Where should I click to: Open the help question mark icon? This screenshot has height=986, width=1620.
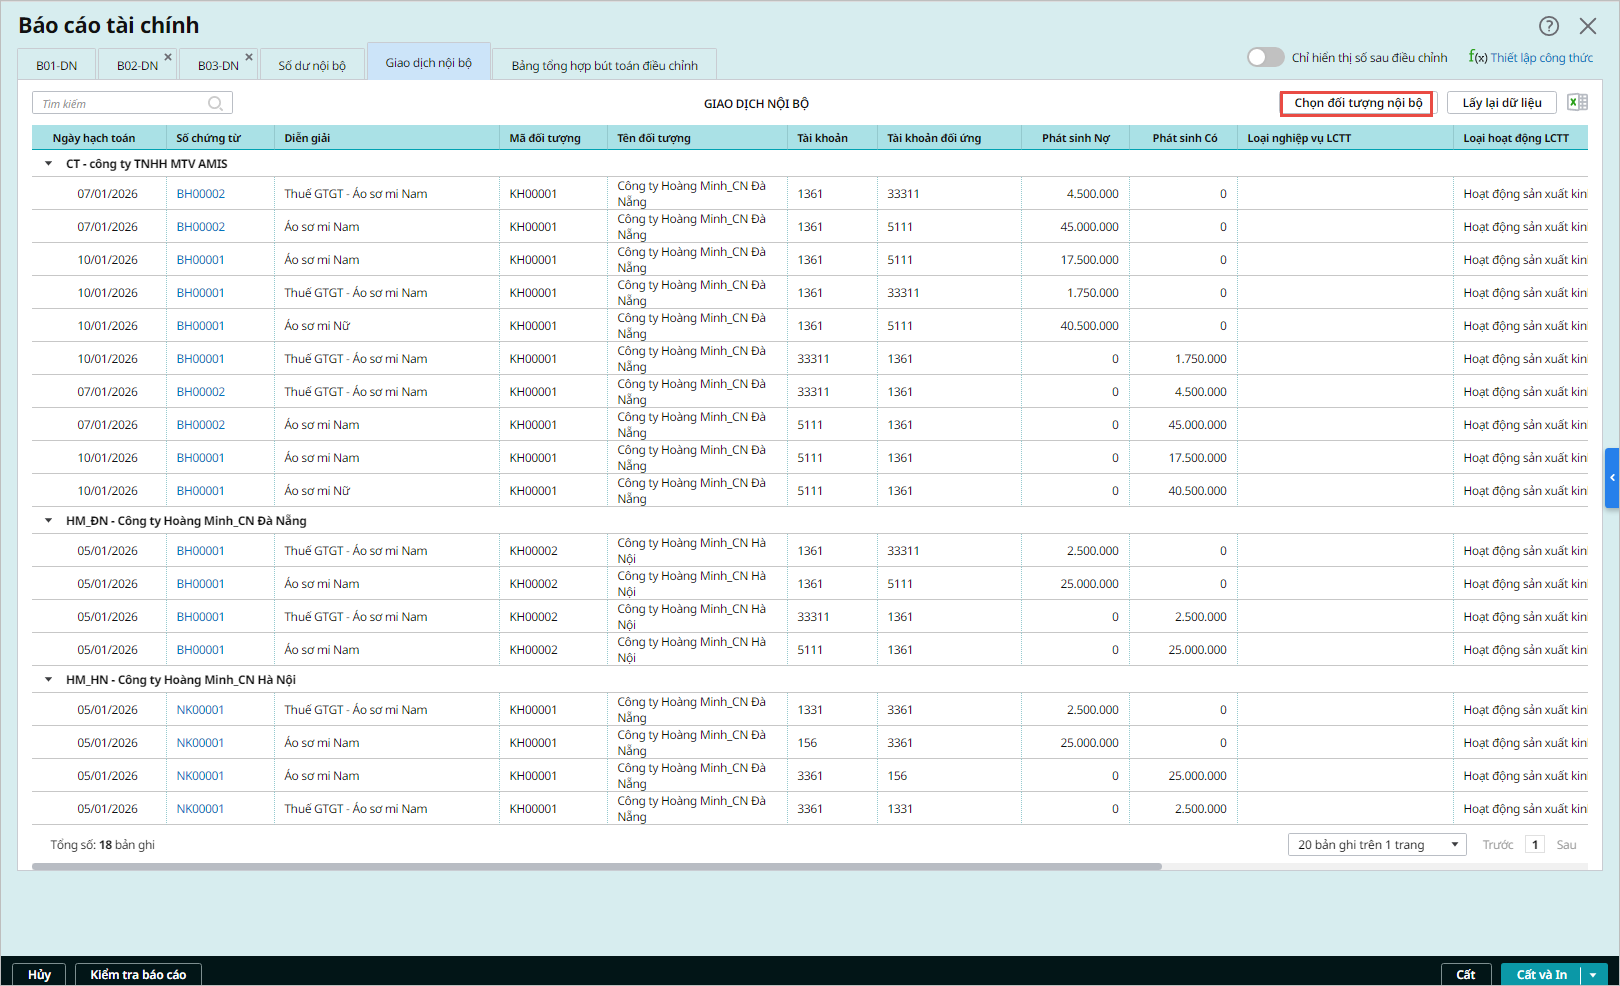point(1548,26)
